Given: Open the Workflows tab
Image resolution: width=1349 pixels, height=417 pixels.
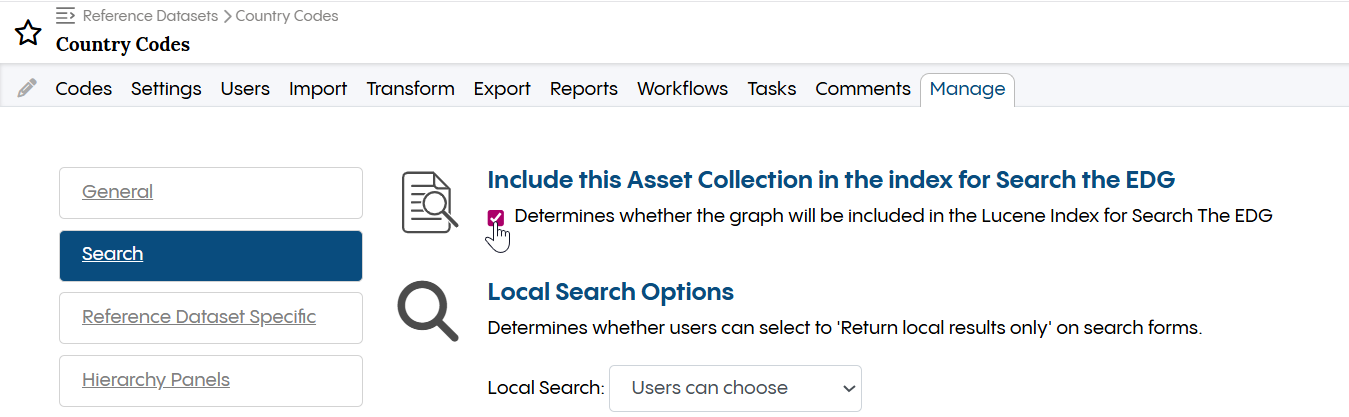Looking at the screenshot, I should [x=683, y=89].
